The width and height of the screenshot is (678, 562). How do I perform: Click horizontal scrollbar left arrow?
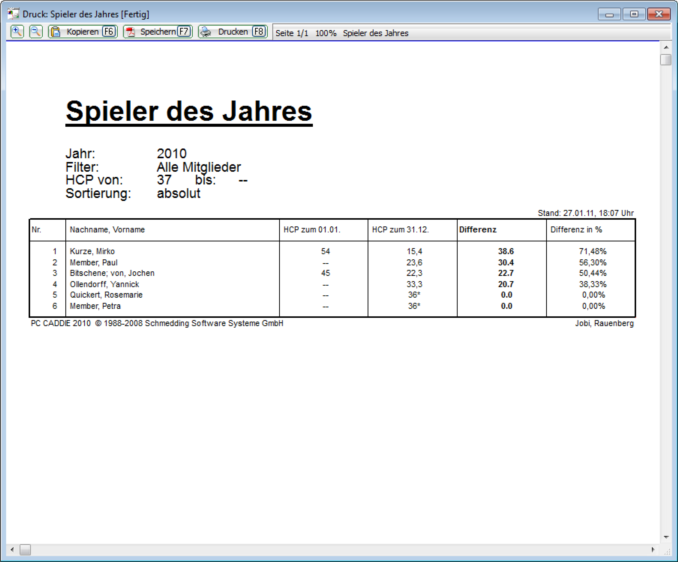[12, 549]
